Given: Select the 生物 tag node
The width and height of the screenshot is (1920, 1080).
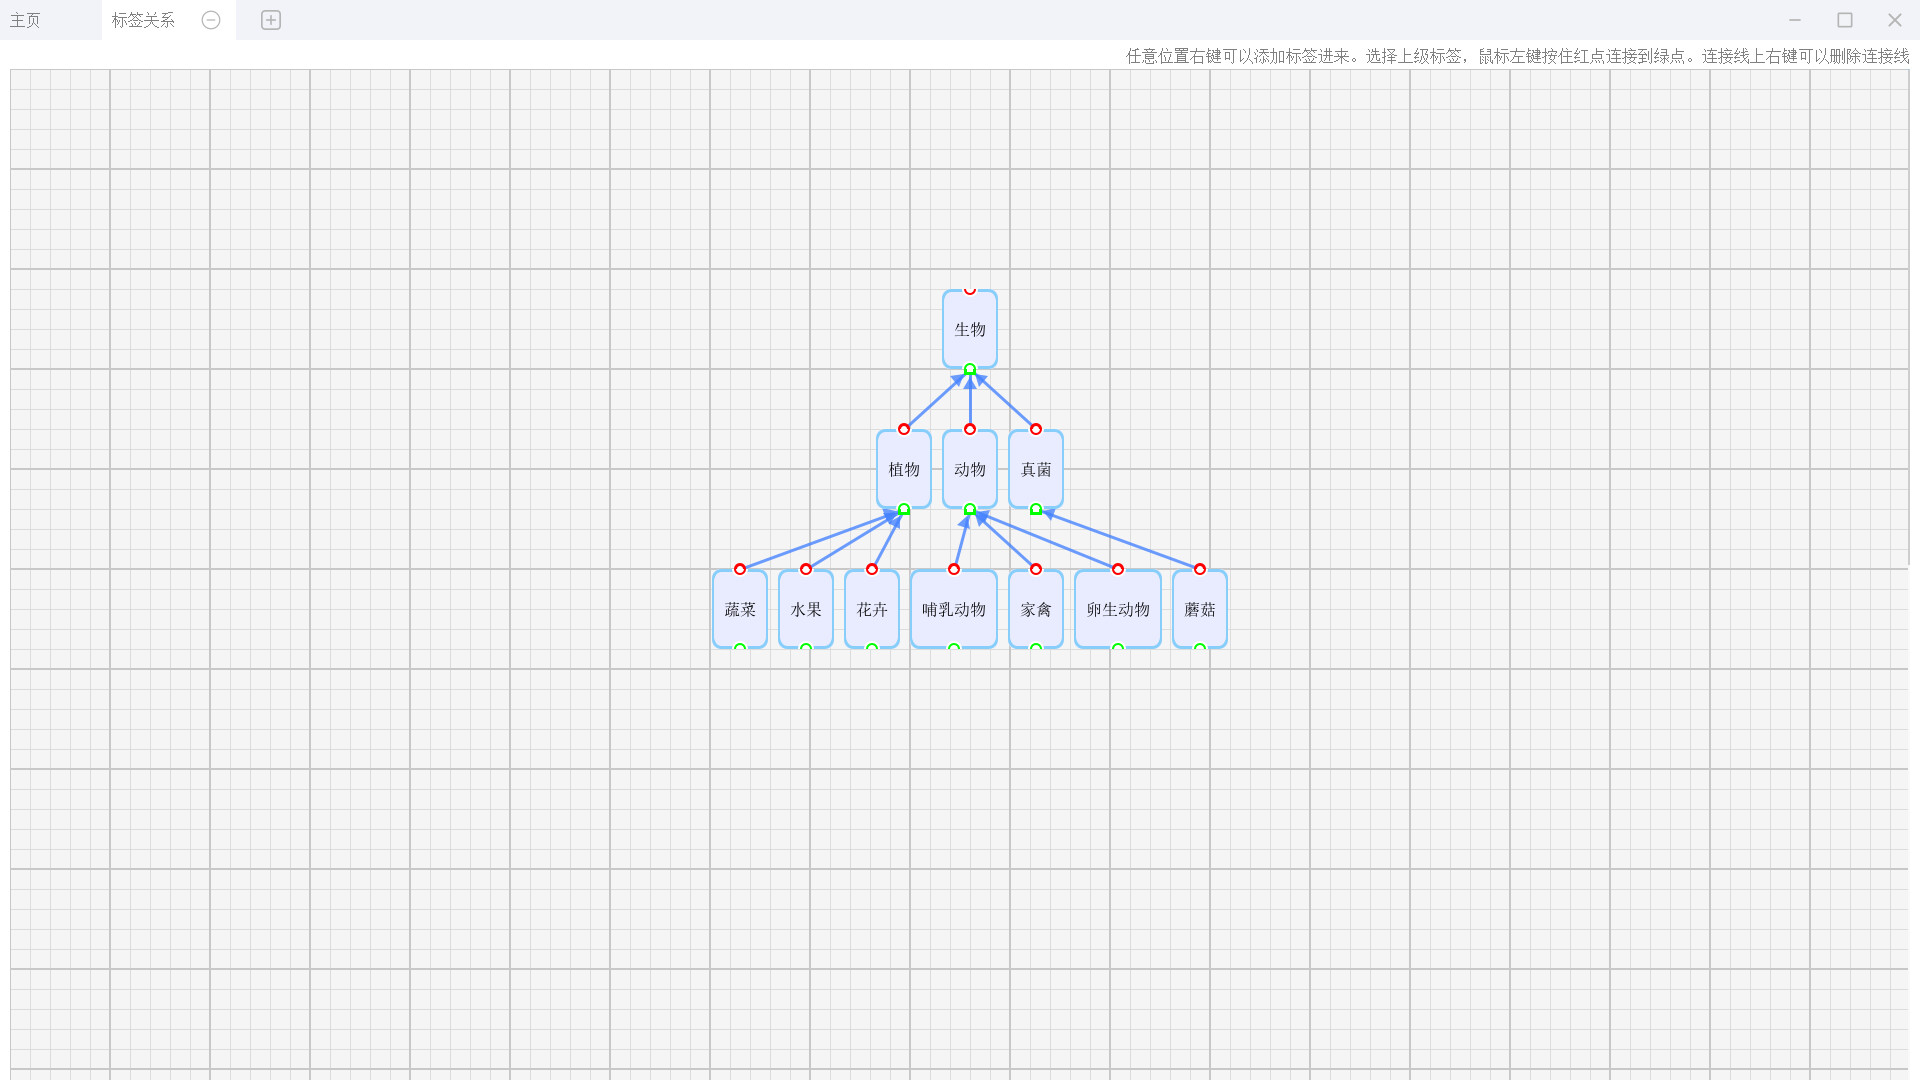Looking at the screenshot, I should pos(969,329).
